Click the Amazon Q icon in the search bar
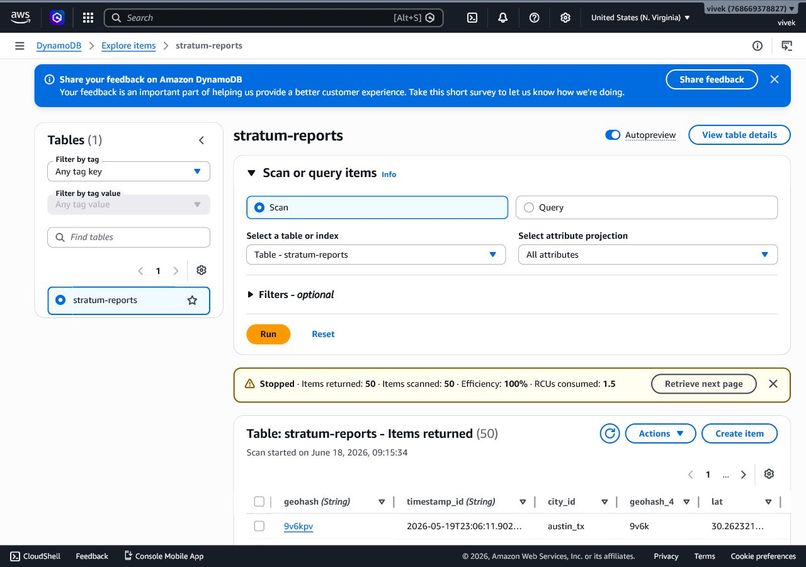Screen dimensions: 806x567 point(430,17)
